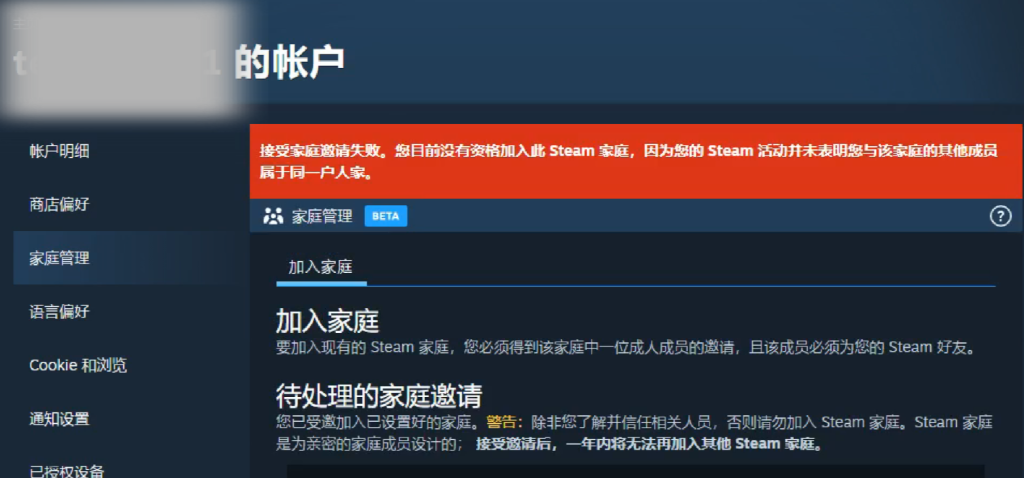The height and width of the screenshot is (478, 1024).
Task: Go to 通知设置
Action: point(59,419)
